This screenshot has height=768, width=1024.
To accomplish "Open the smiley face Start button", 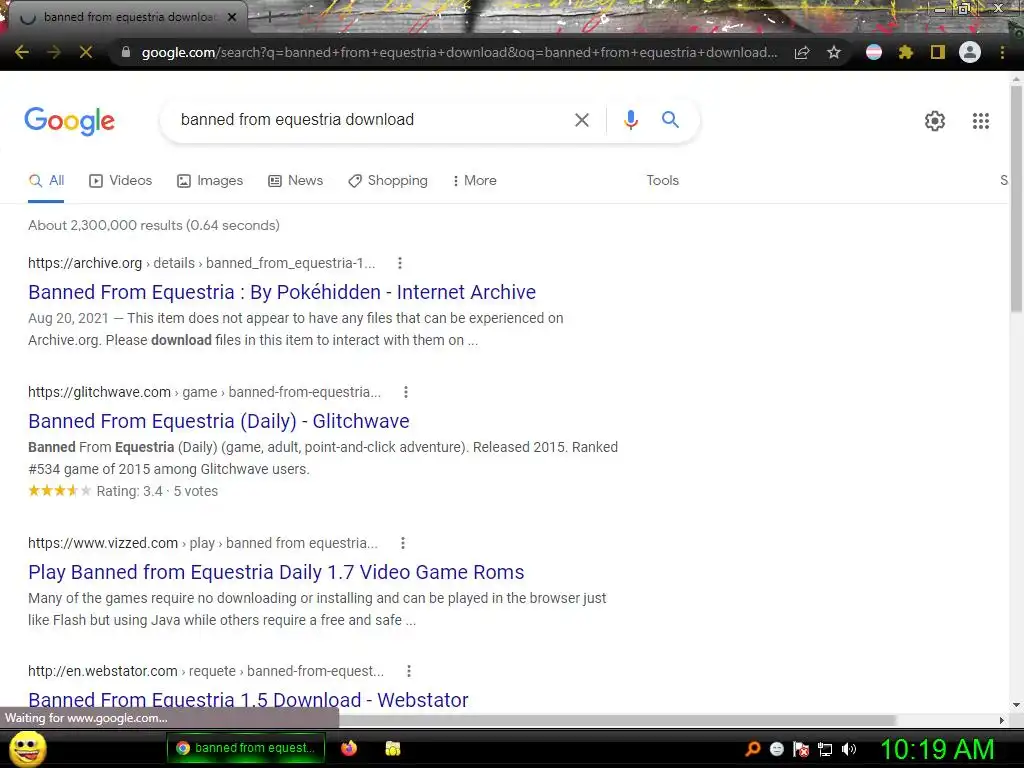I will click(27, 748).
